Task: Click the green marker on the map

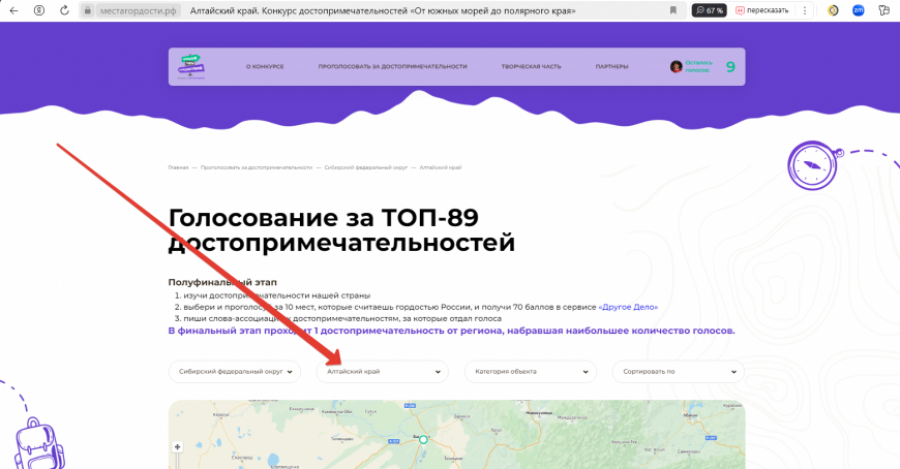Action: (423, 439)
